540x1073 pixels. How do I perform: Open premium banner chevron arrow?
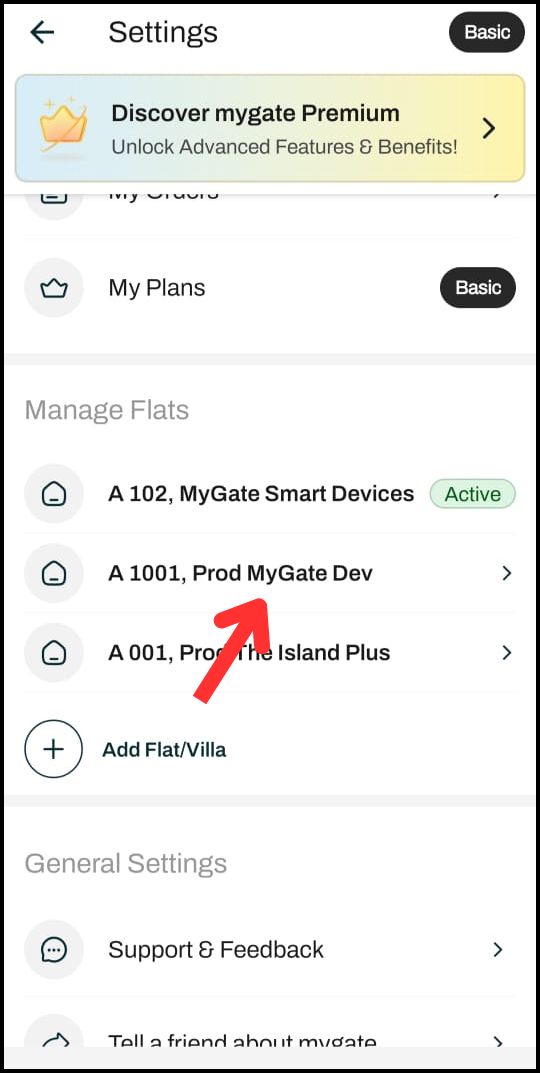[488, 128]
